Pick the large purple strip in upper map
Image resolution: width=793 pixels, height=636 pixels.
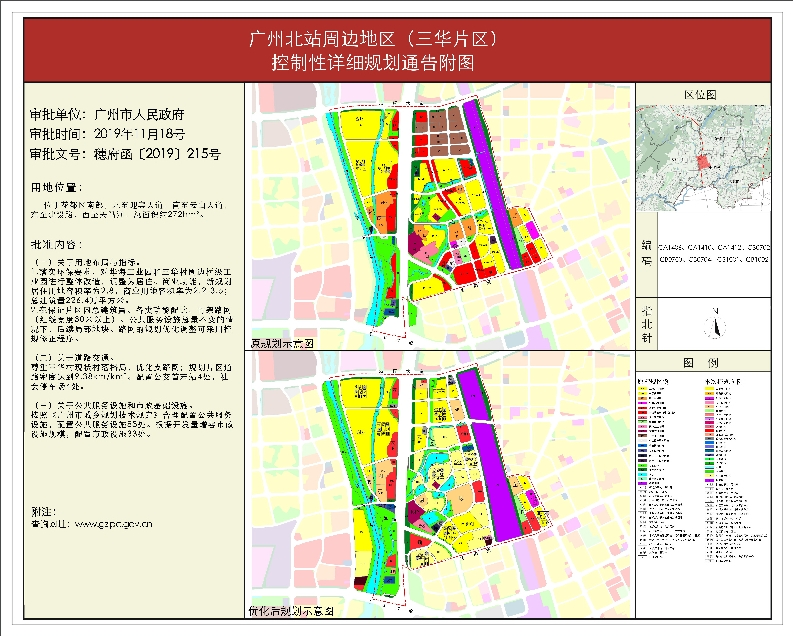(x=494, y=185)
